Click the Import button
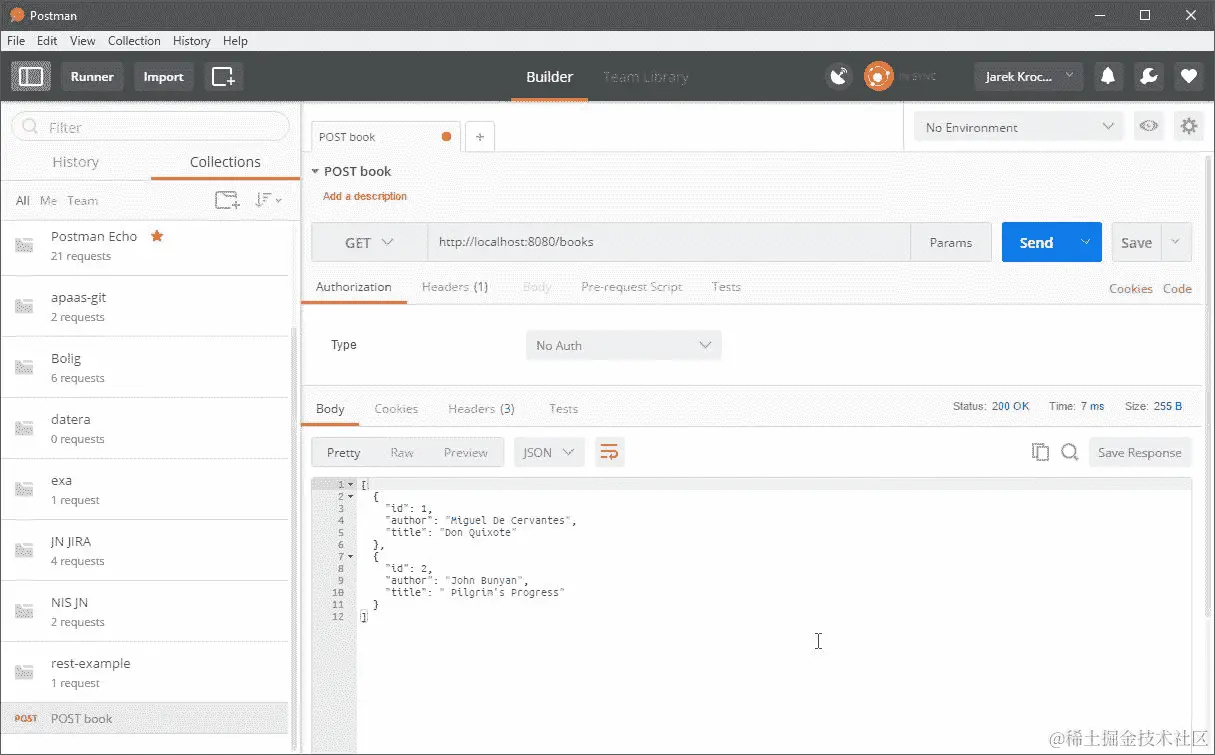 click(163, 77)
